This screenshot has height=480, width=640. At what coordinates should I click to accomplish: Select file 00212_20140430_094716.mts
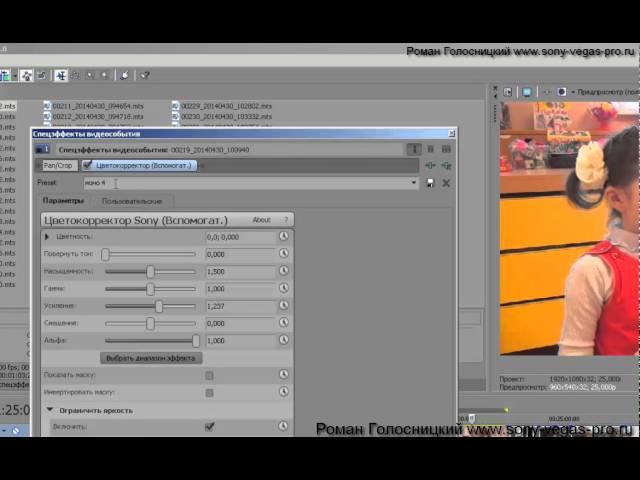(x=93, y=116)
